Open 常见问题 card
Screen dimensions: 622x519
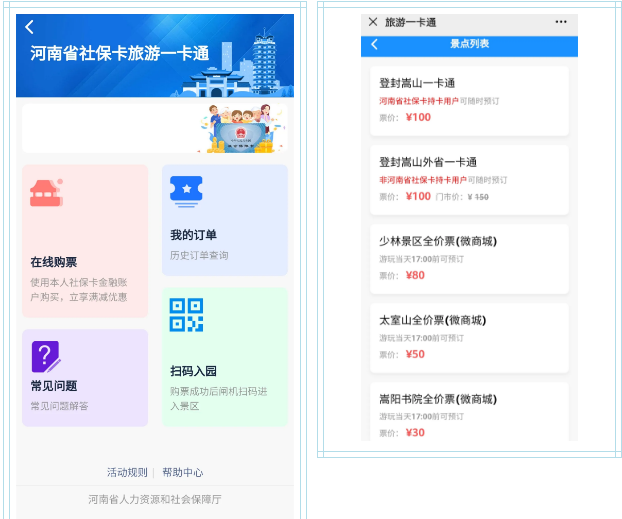tap(85, 378)
